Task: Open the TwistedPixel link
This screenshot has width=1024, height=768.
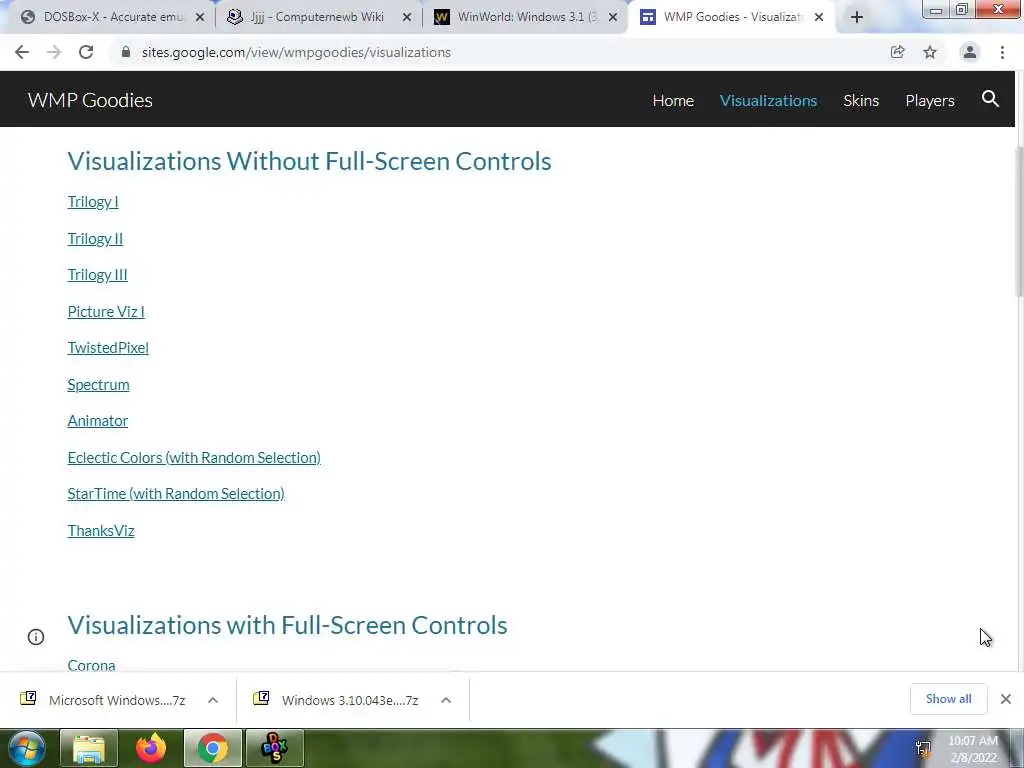Action: 108,347
